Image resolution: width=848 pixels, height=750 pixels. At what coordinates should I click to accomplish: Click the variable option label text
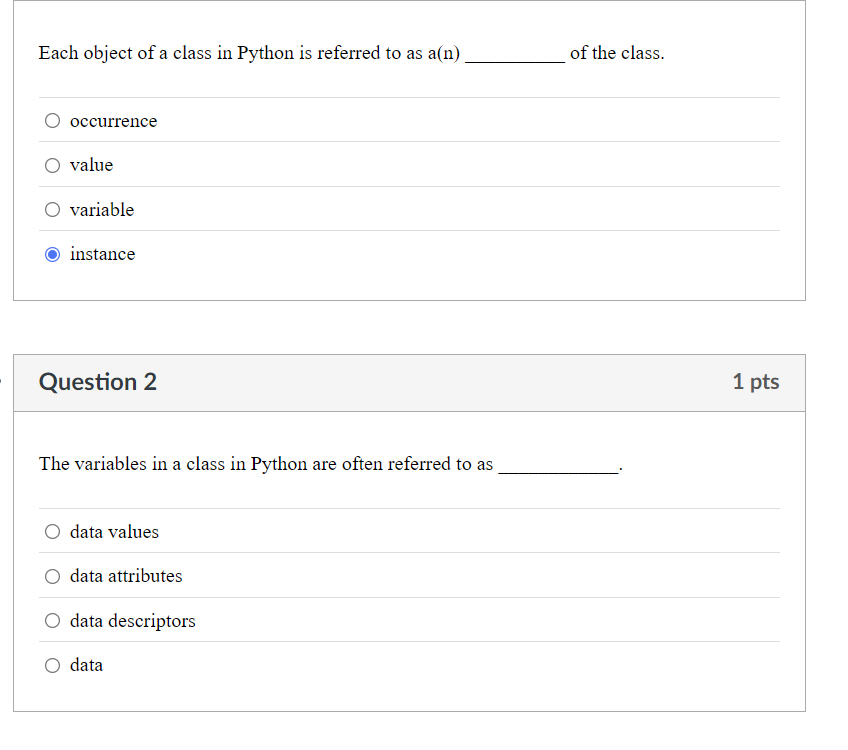101,209
